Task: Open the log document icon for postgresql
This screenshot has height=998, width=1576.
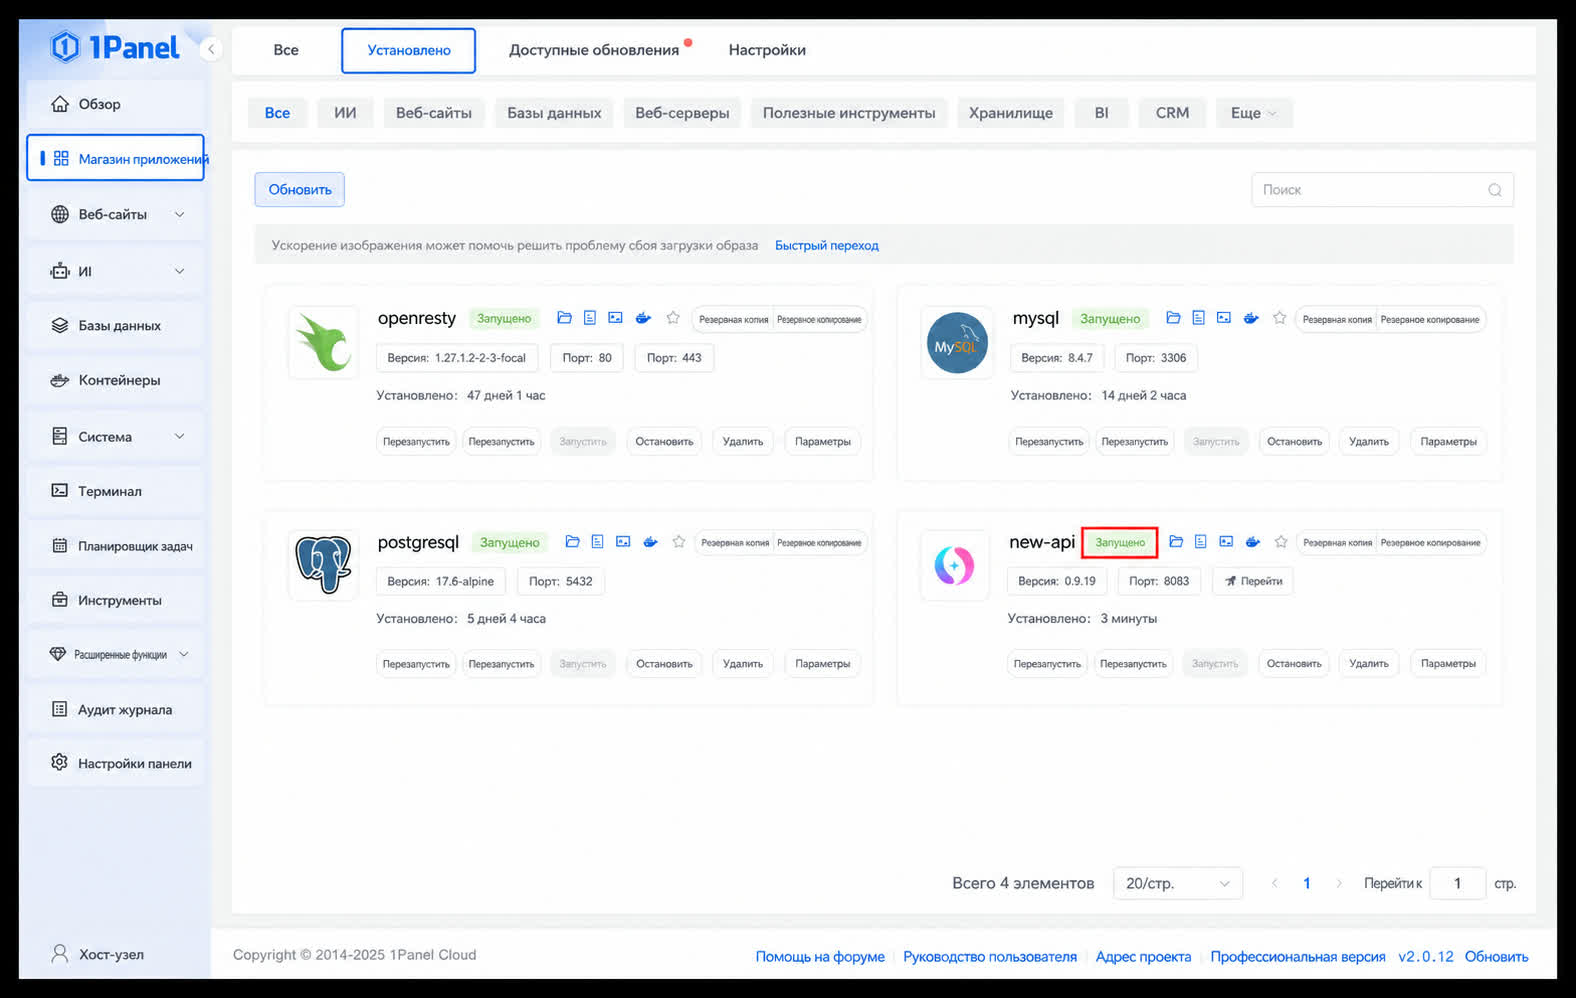Action: coord(597,542)
